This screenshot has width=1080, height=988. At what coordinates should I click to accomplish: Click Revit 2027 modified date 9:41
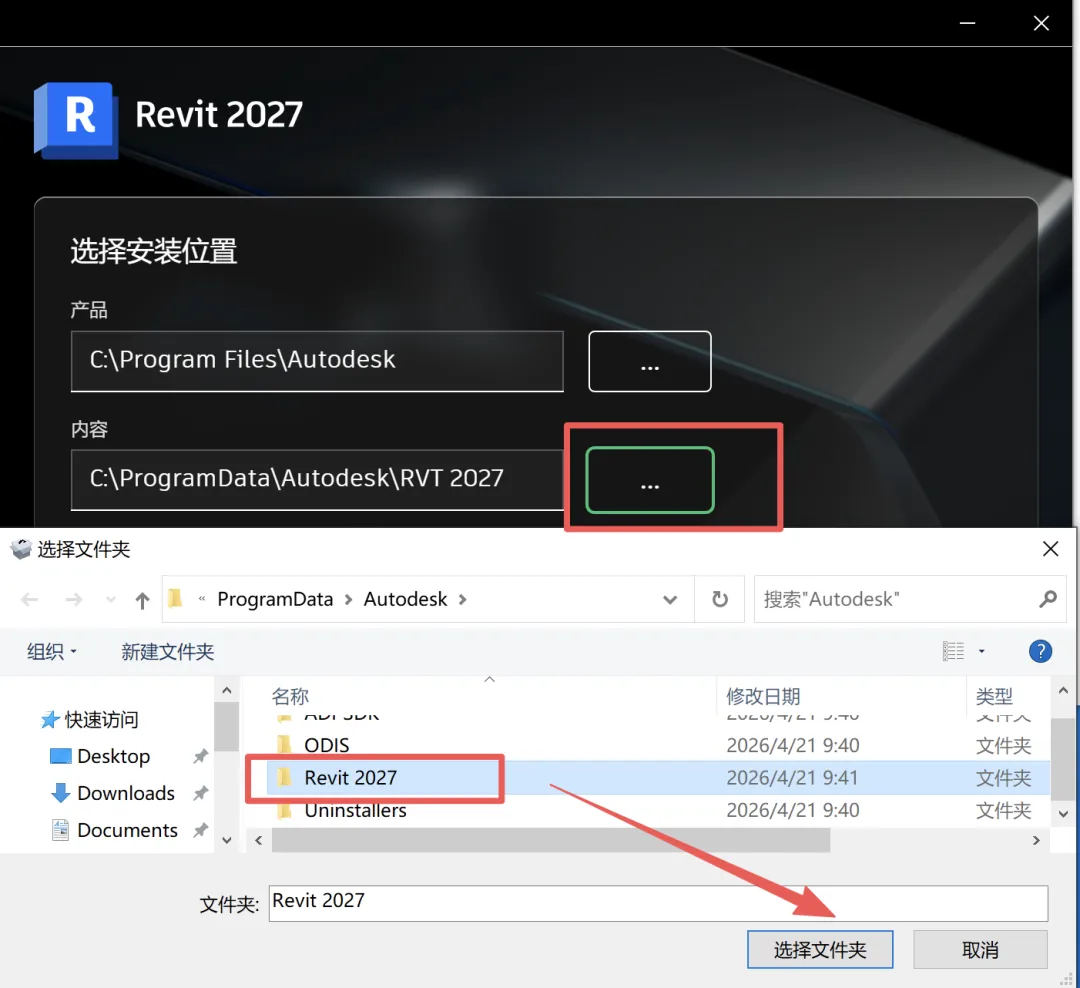point(792,777)
